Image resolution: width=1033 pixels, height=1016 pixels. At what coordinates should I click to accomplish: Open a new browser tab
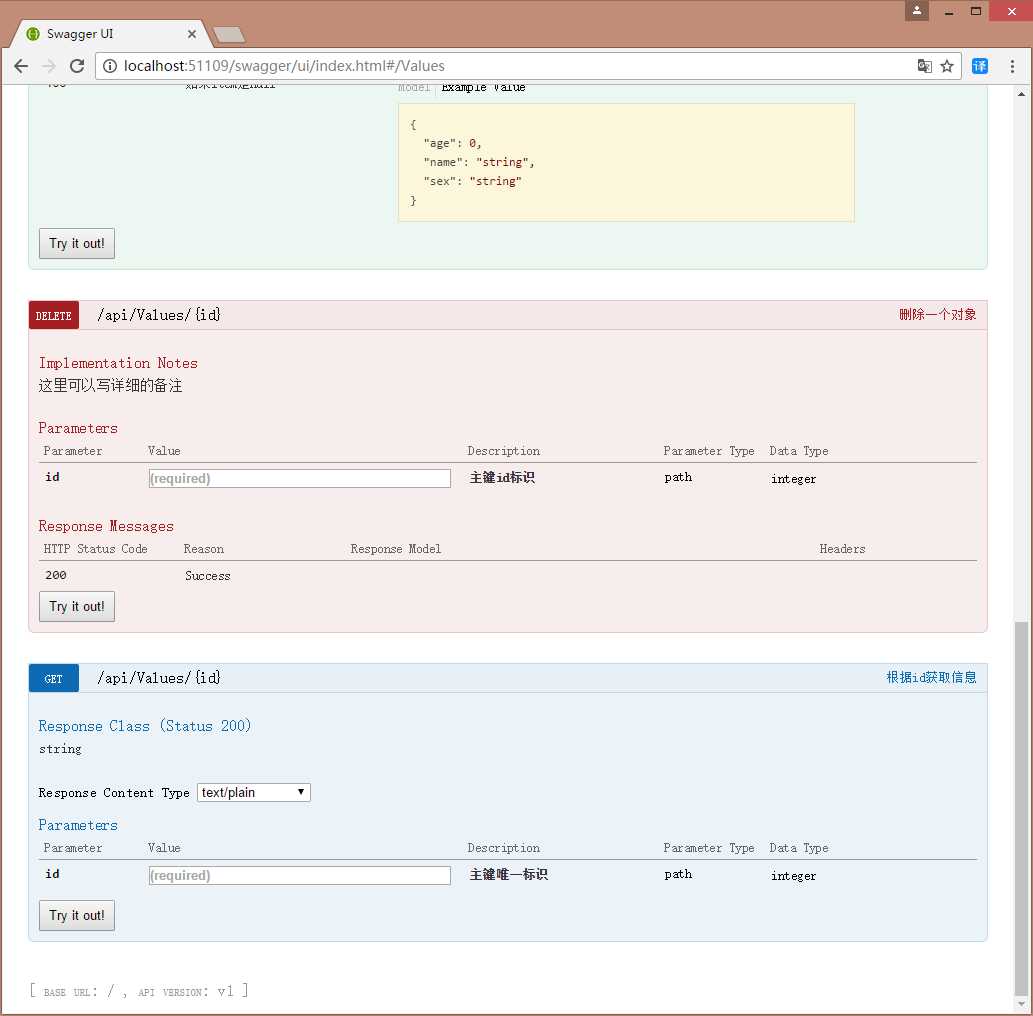coord(229,34)
